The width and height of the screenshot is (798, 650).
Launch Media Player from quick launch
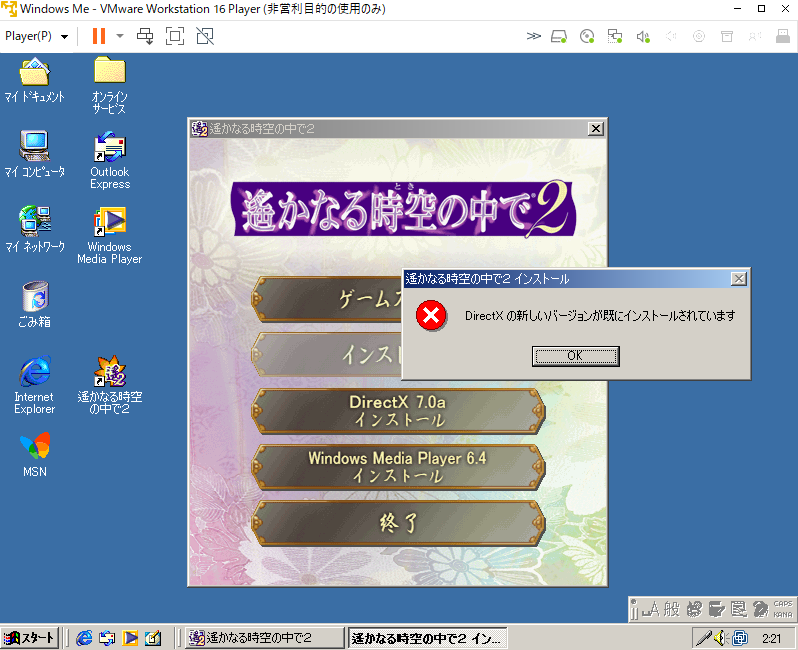(x=130, y=638)
